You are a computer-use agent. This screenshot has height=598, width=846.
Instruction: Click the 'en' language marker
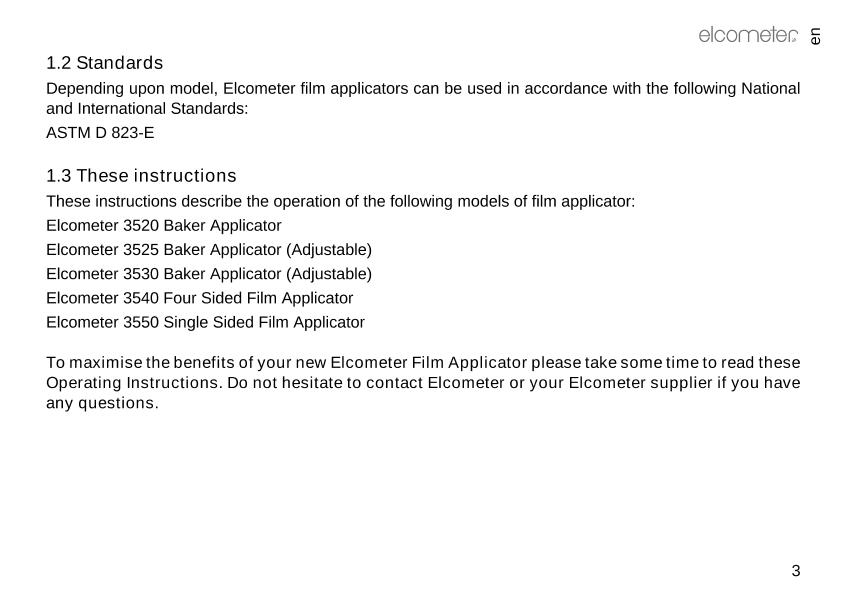click(815, 36)
